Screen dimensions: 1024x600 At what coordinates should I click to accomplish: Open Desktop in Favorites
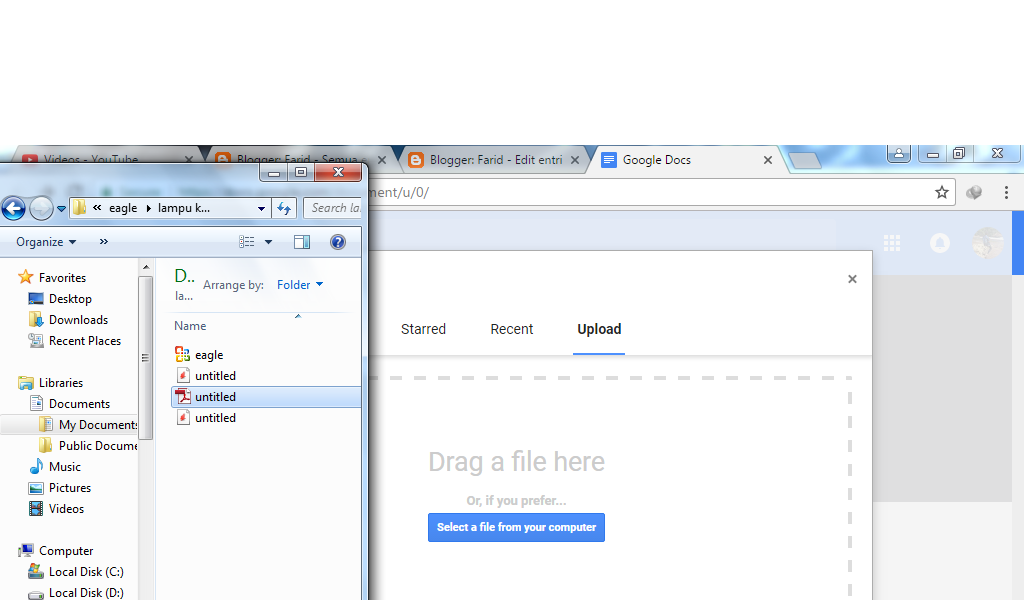70,298
